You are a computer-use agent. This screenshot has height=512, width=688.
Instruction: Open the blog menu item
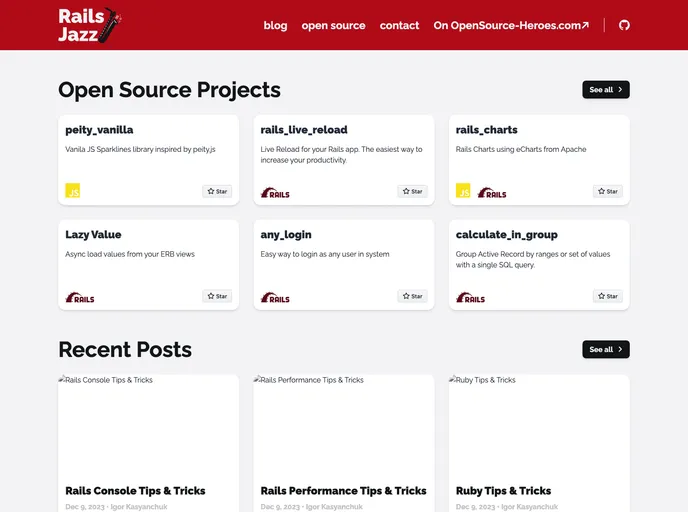point(275,25)
